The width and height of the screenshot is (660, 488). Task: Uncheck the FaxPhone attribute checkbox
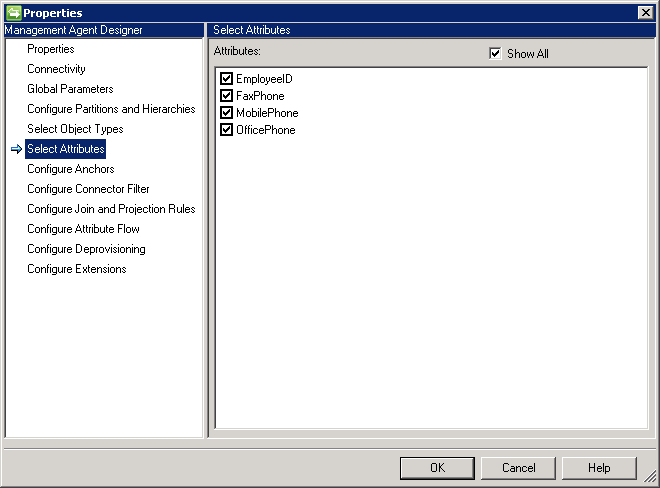226,96
